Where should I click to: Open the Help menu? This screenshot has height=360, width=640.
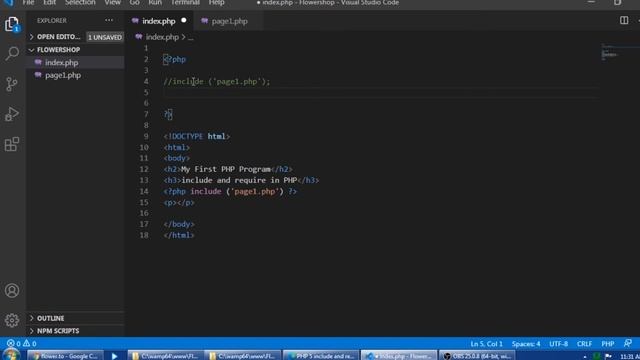(217, 3)
